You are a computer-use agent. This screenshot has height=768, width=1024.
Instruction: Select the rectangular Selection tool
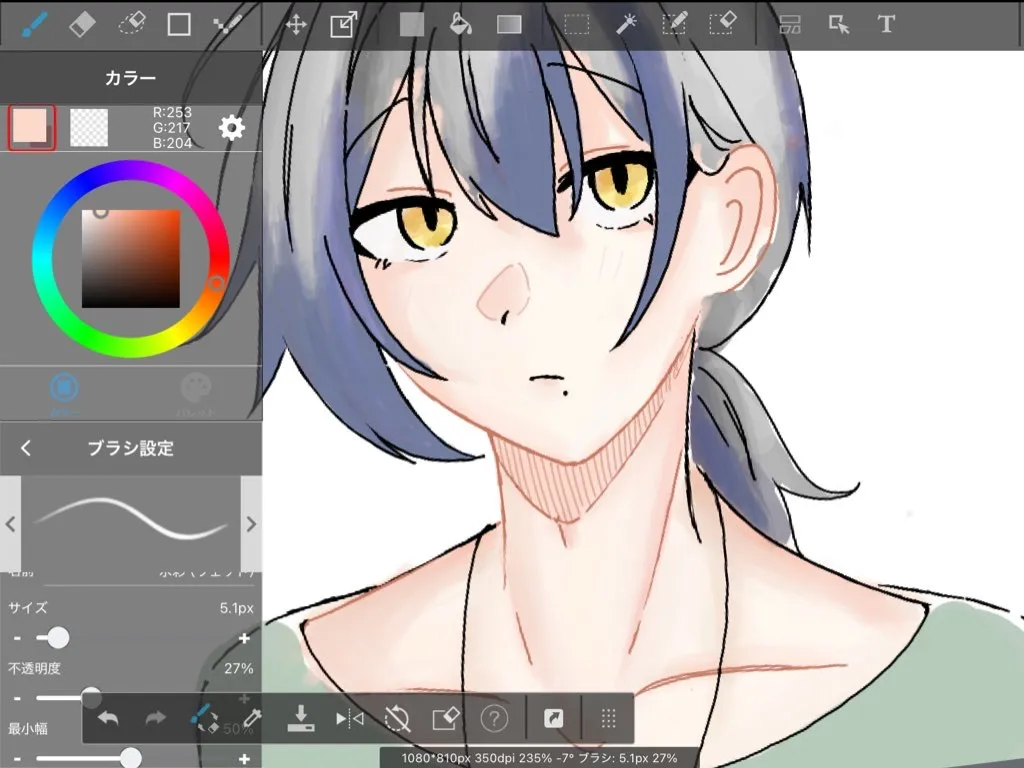pos(577,25)
